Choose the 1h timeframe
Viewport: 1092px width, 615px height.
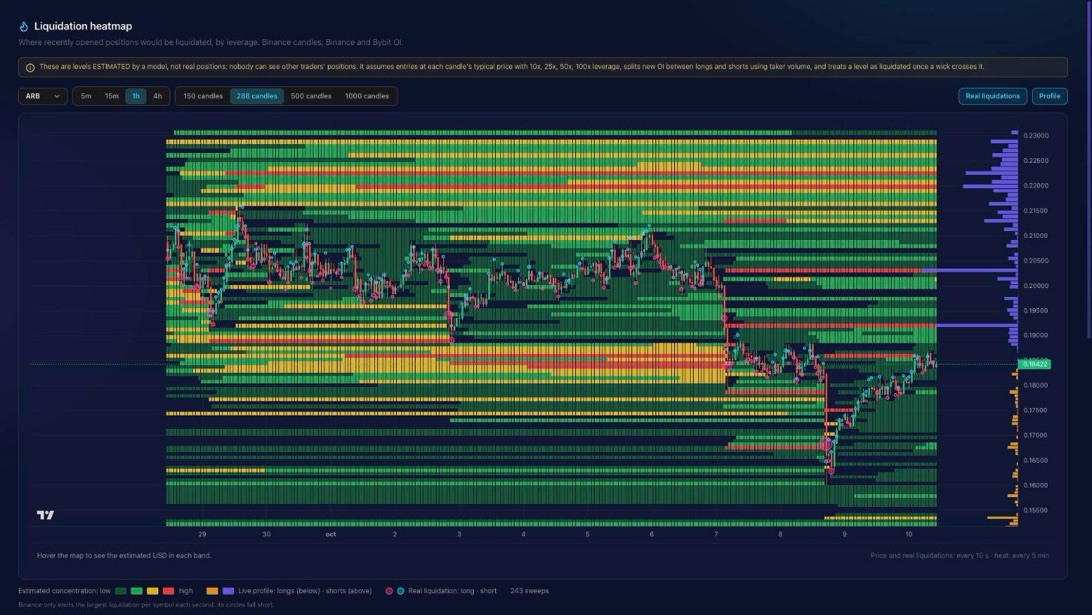(x=136, y=96)
